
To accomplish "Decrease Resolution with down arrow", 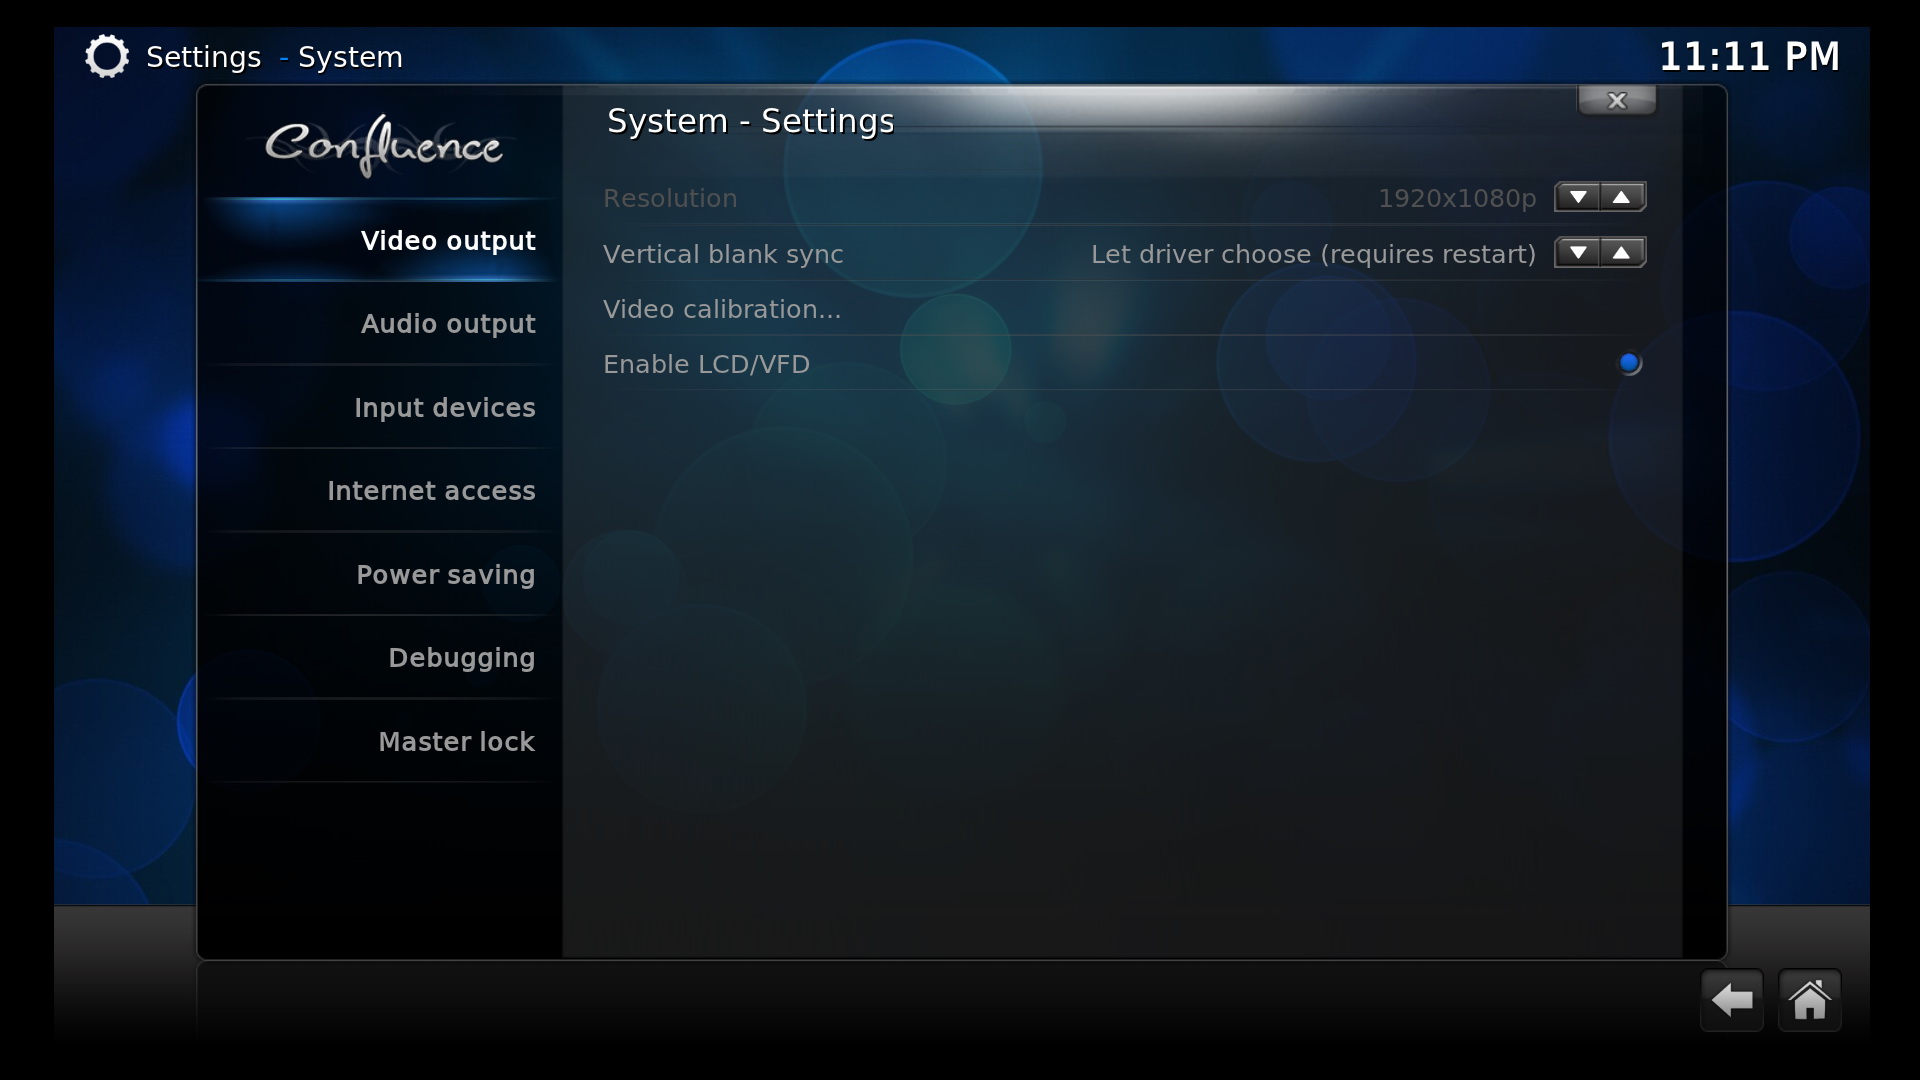I will pos(1577,197).
